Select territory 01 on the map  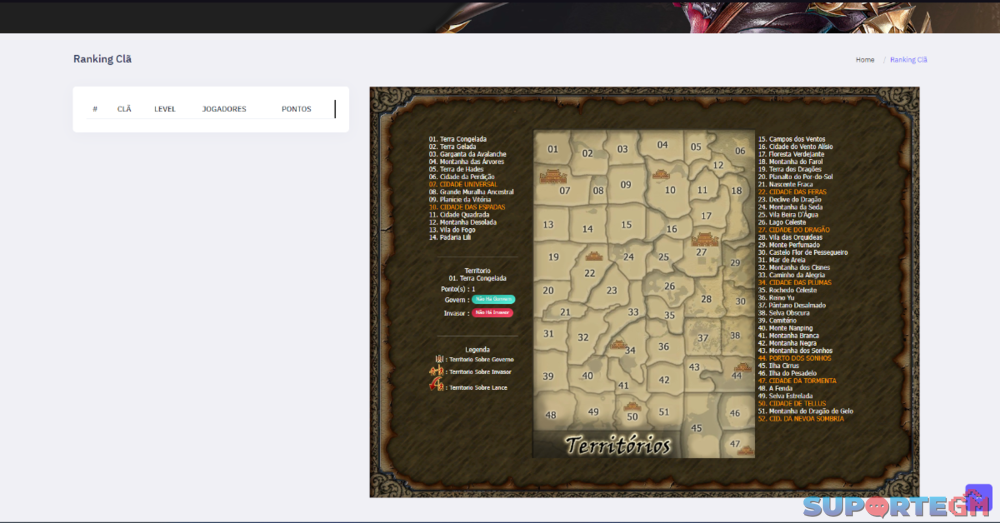click(553, 149)
